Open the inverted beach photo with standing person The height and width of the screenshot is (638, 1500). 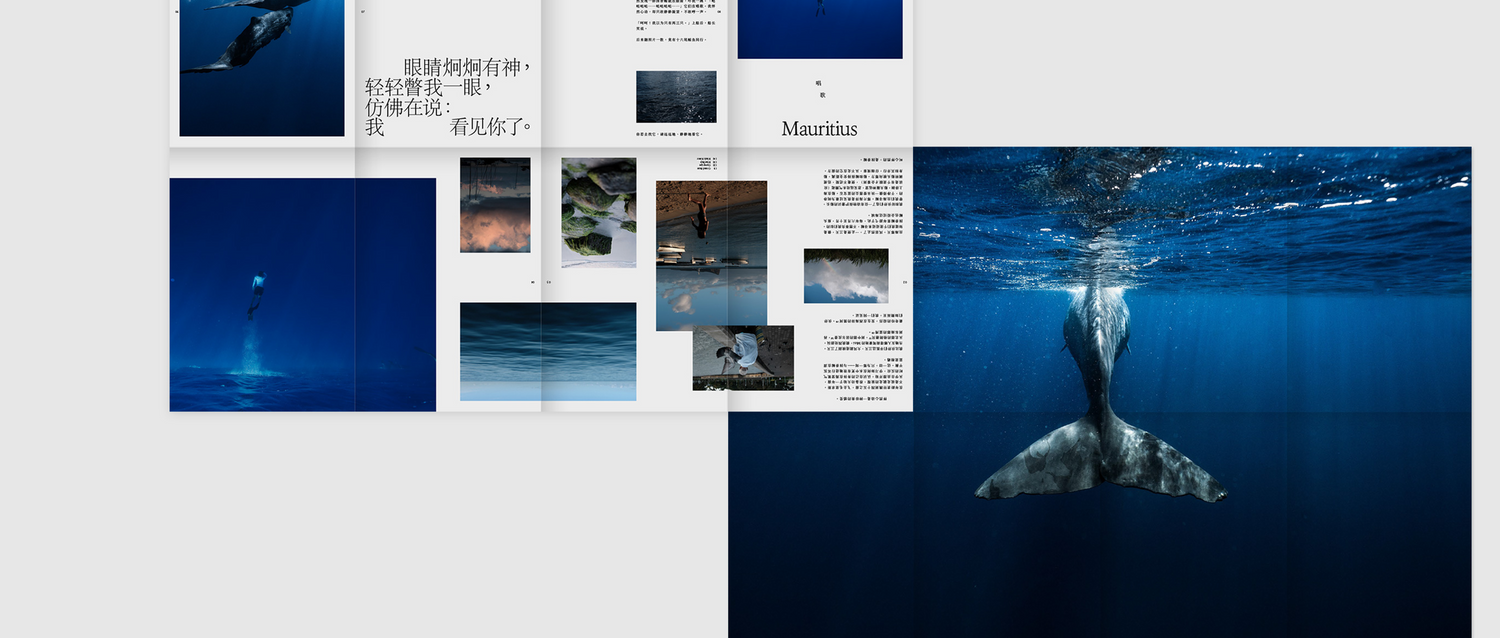pyautogui.click(x=711, y=255)
